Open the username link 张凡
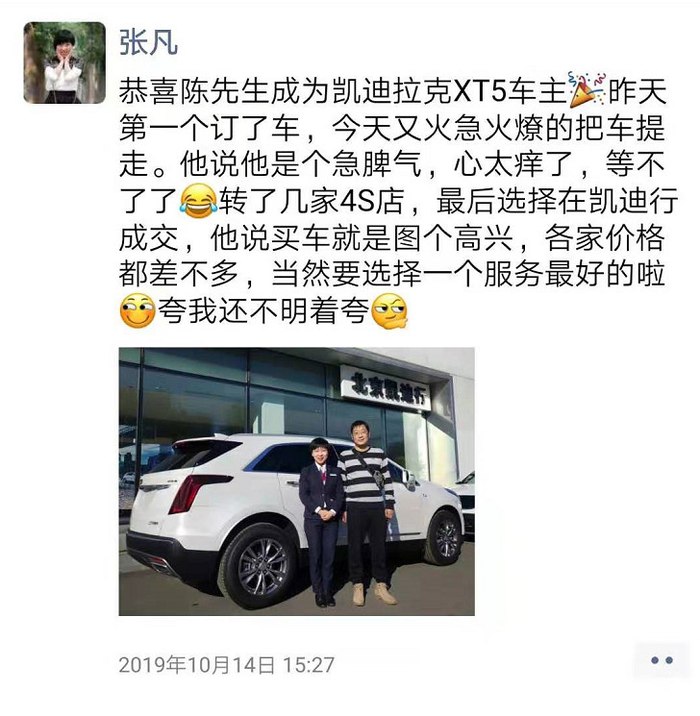The width and height of the screenshot is (700, 716). 148,42
